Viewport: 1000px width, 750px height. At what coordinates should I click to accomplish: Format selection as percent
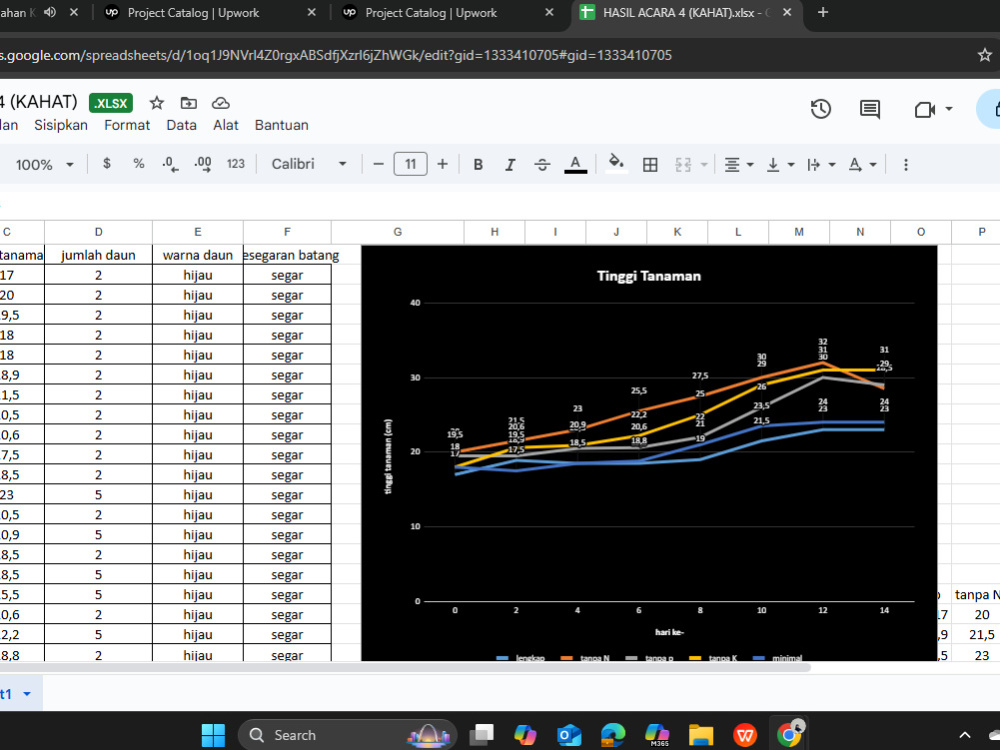(x=138, y=164)
